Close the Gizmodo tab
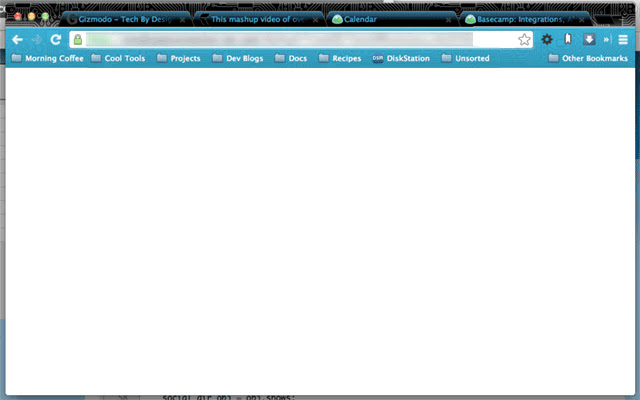 point(182,20)
